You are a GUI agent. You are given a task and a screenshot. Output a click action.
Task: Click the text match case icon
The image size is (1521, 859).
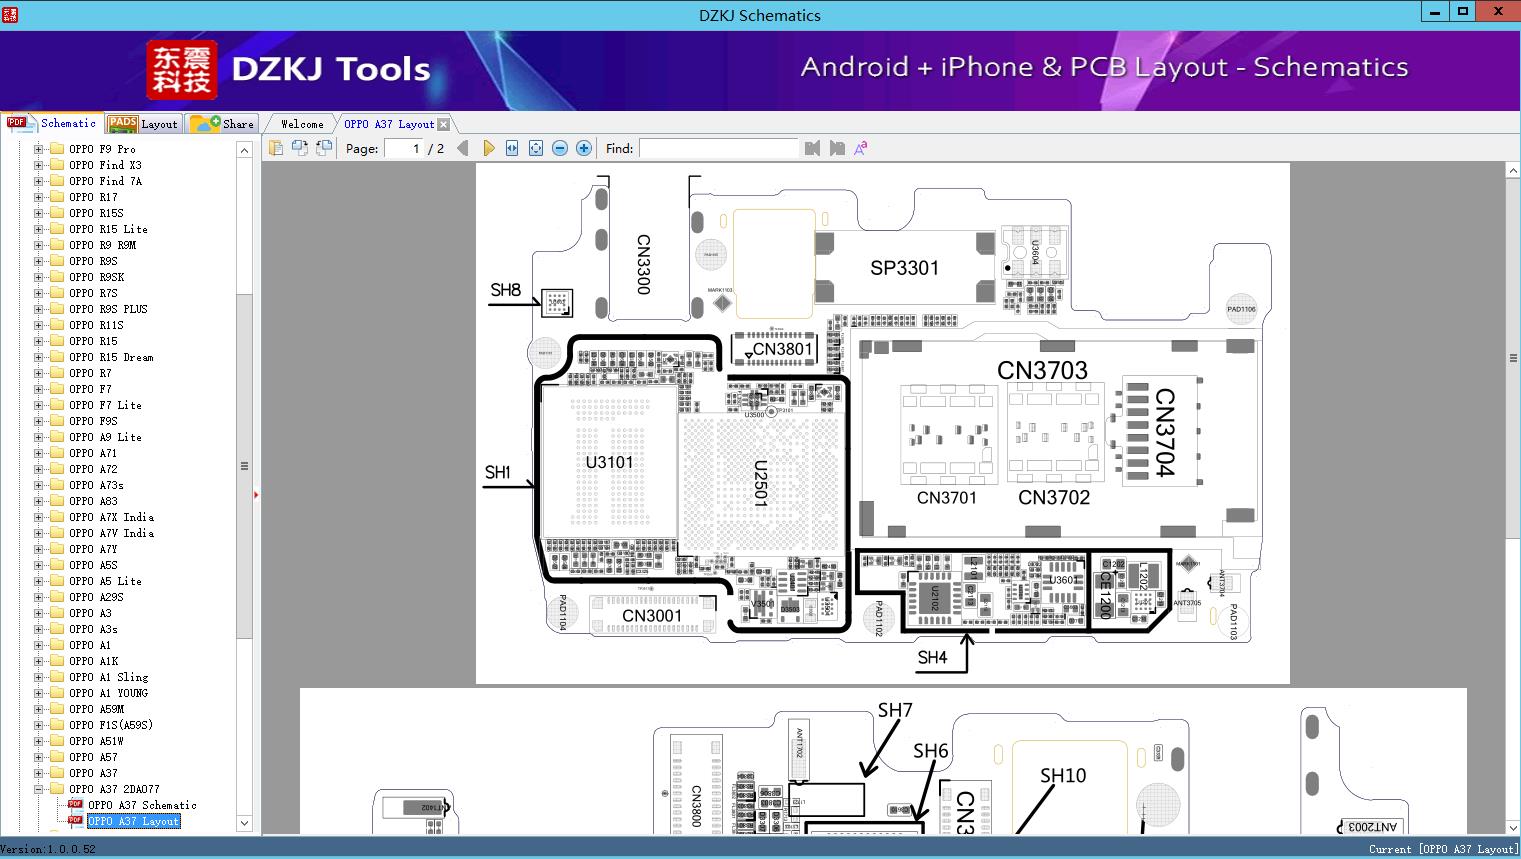point(861,148)
